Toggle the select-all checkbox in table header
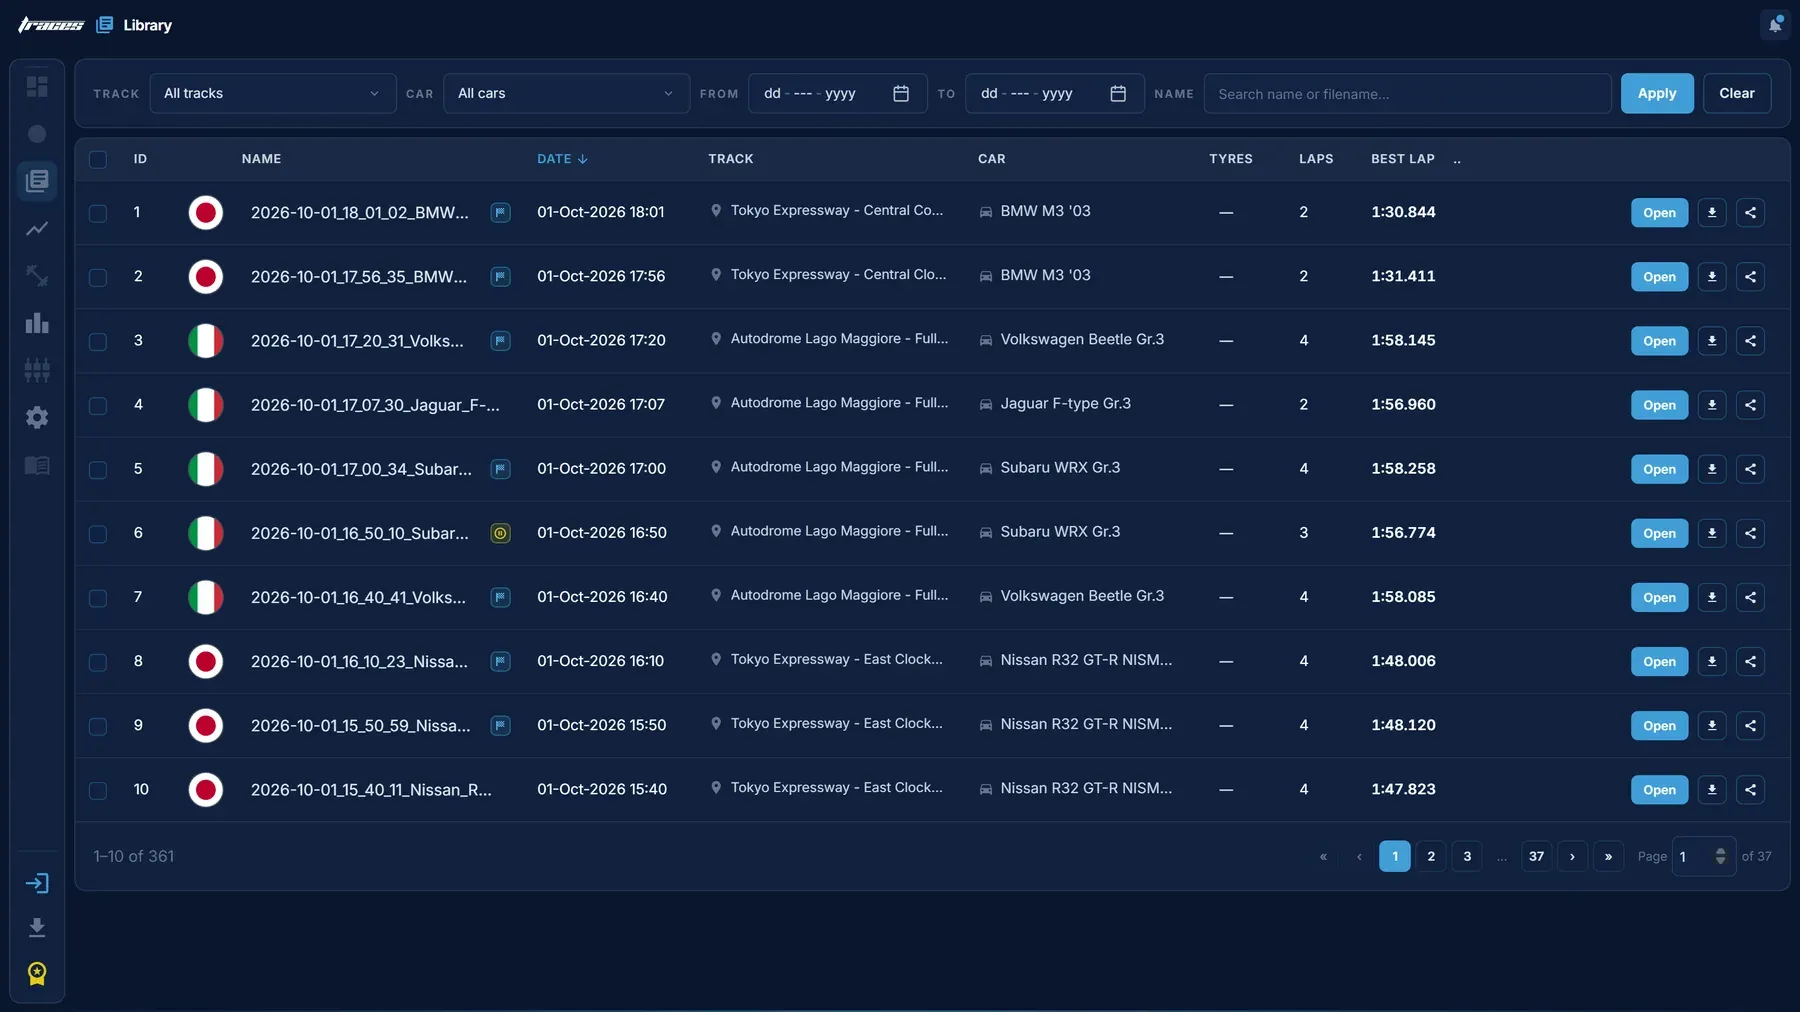The image size is (1800, 1012). point(98,159)
